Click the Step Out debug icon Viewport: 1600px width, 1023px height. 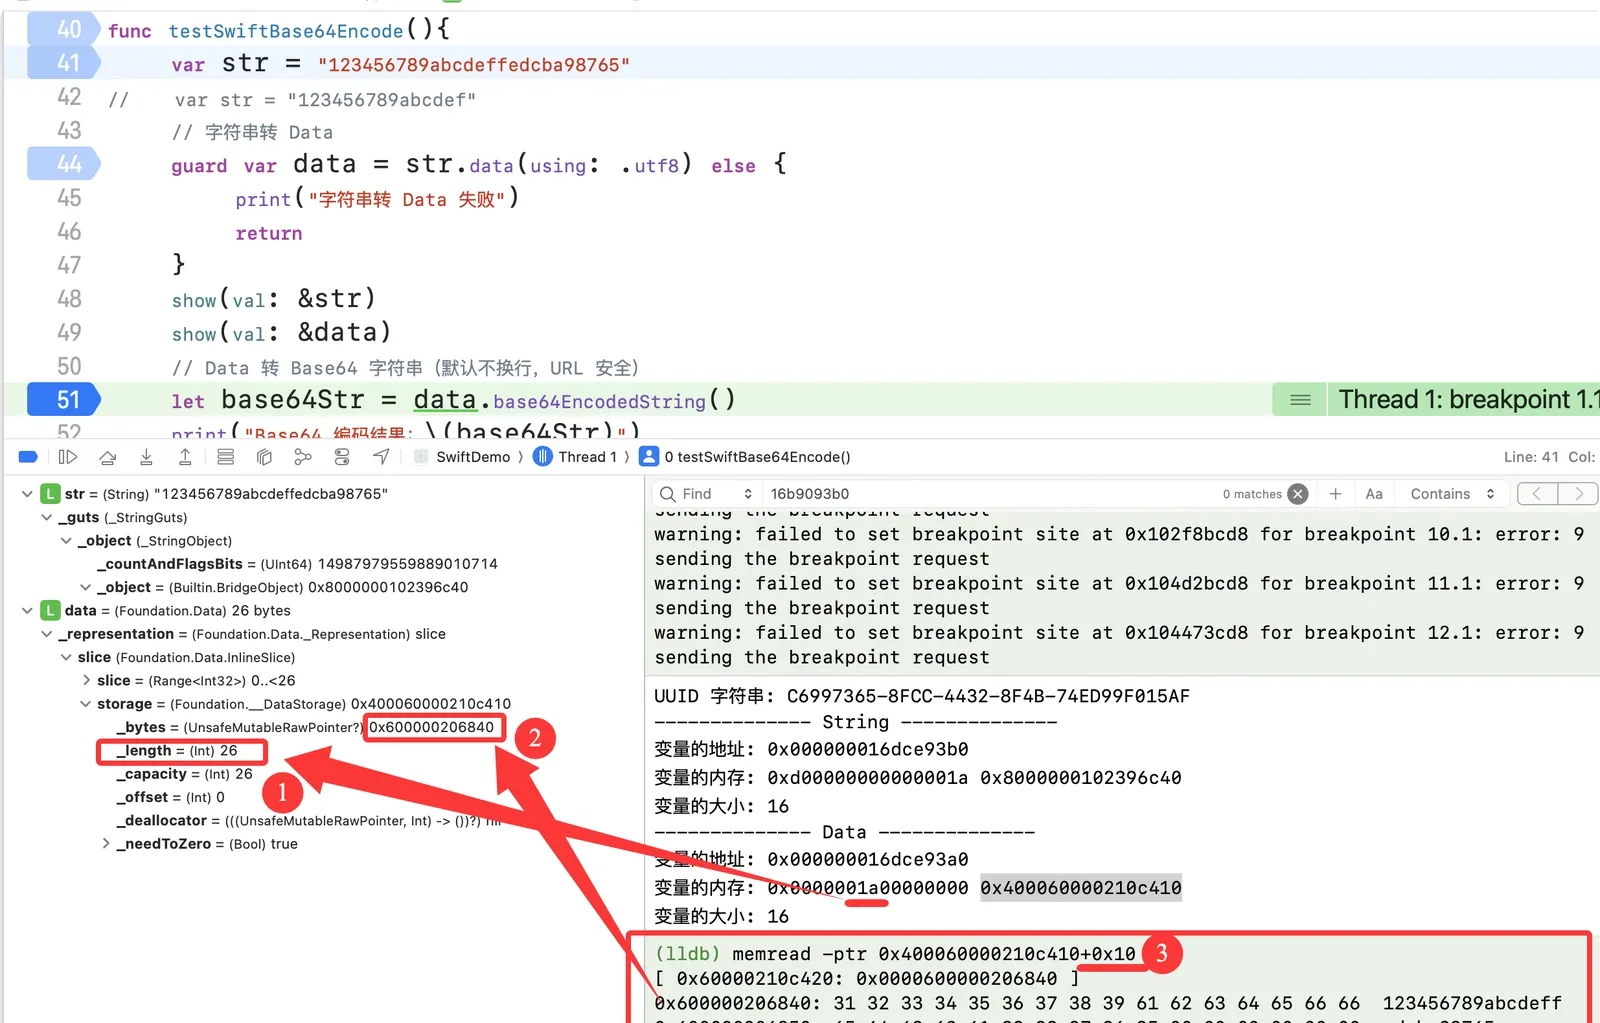click(x=185, y=457)
